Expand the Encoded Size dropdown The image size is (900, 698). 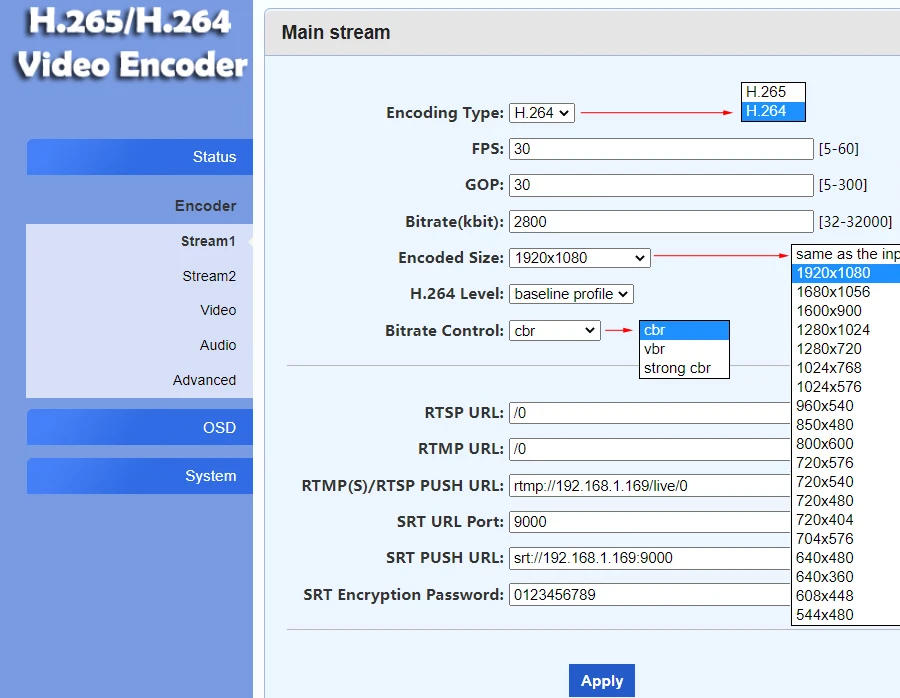[x=579, y=258]
